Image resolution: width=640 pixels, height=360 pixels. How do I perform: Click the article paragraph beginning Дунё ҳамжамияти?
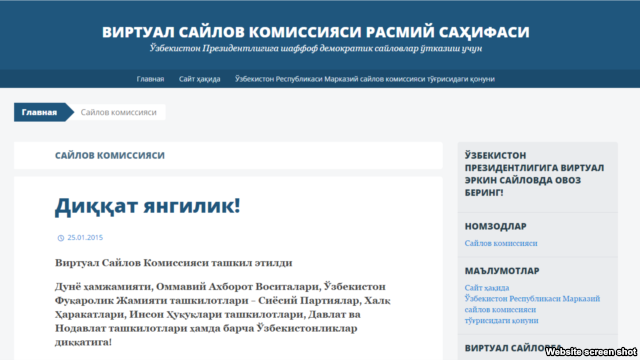tap(223, 314)
